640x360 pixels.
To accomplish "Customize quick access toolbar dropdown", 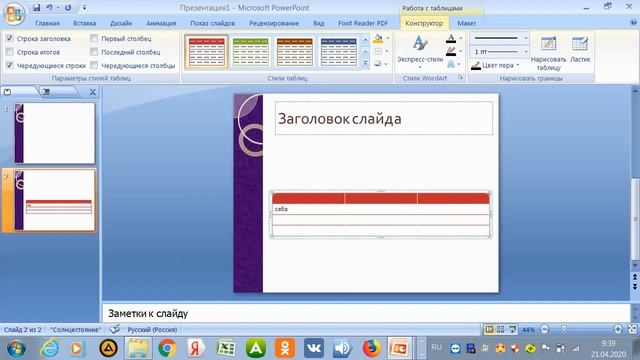I will pos(84,8).
